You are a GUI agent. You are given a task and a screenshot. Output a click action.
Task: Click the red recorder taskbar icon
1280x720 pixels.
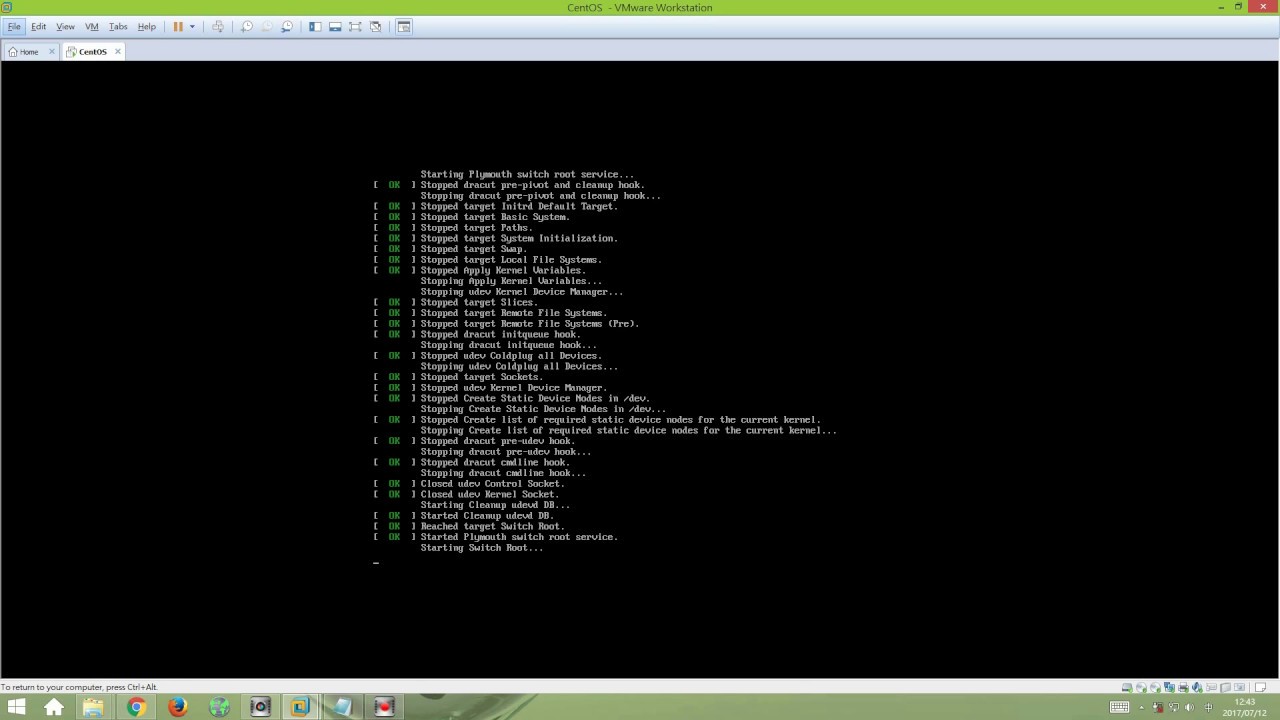[x=384, y=707]
